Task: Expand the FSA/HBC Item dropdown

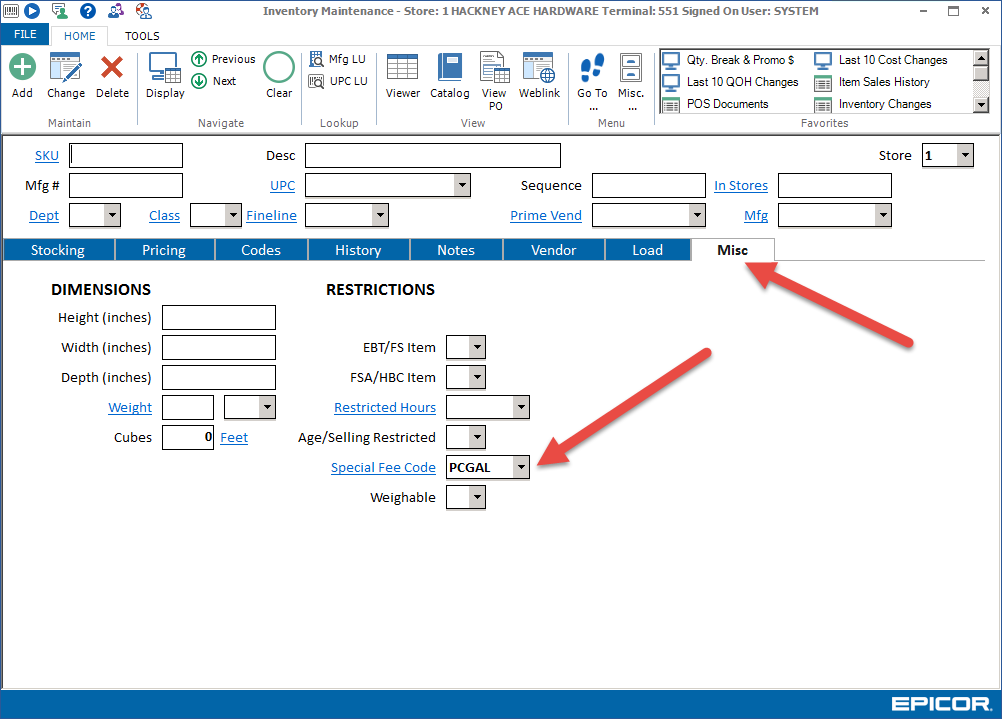Action: click(477, 377)
